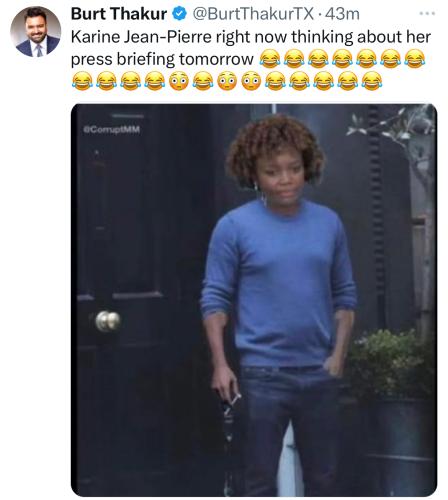Open the three-dot more options menu
The width and height of the screenshot is (448, 500).
point(427,14)
